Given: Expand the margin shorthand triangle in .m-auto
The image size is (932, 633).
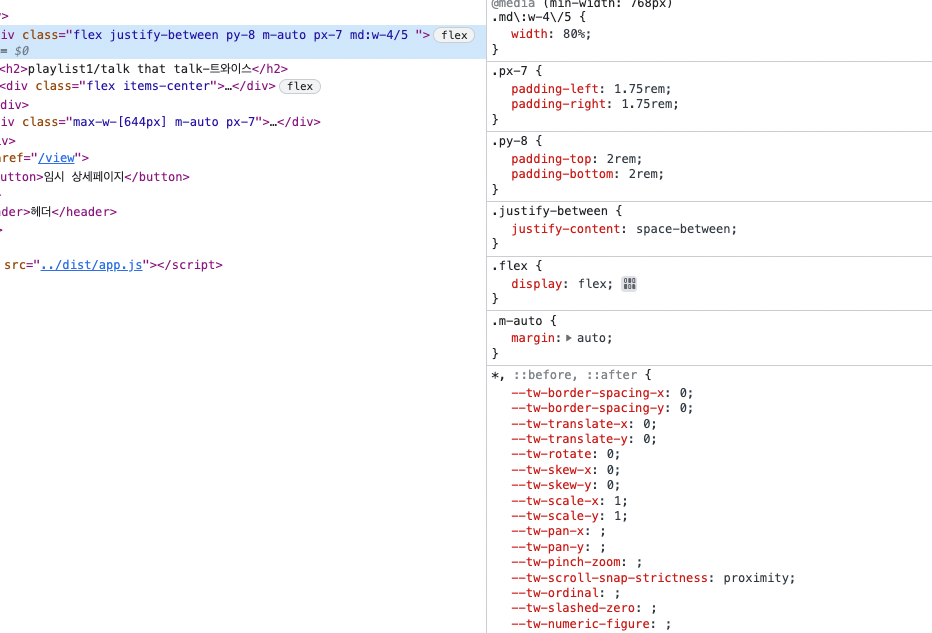Looking at the screenshot, I should pos(569,338).
